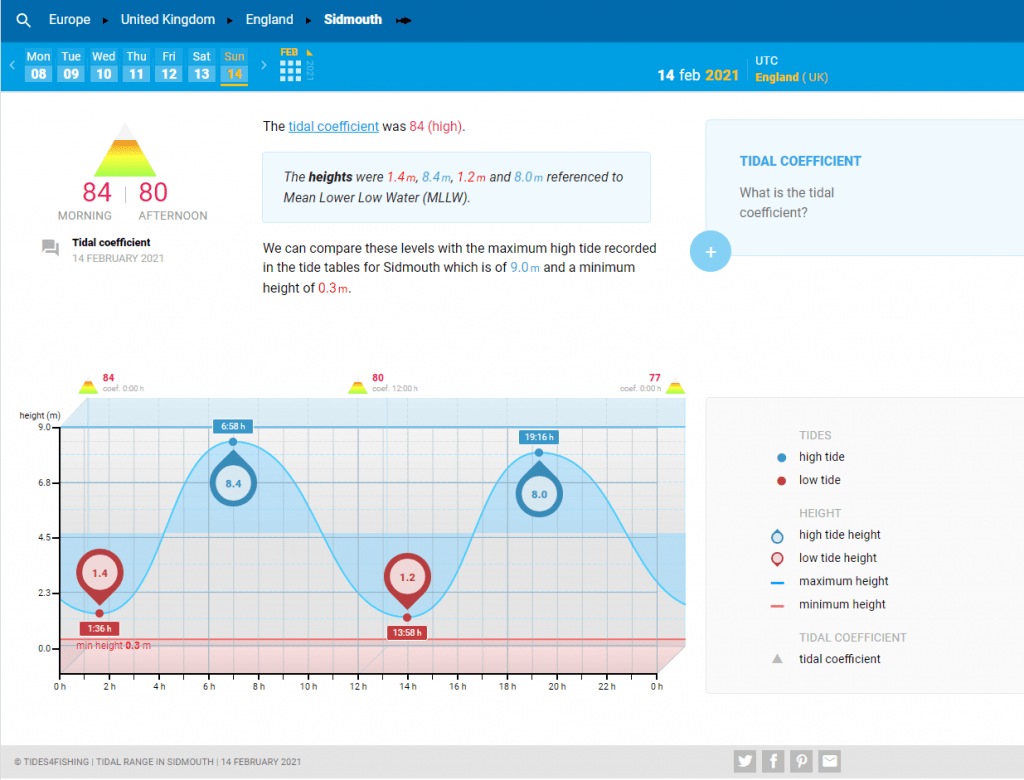
Task: Click the tidal coefficient pyramid icon
Action: tap(125, 151)
